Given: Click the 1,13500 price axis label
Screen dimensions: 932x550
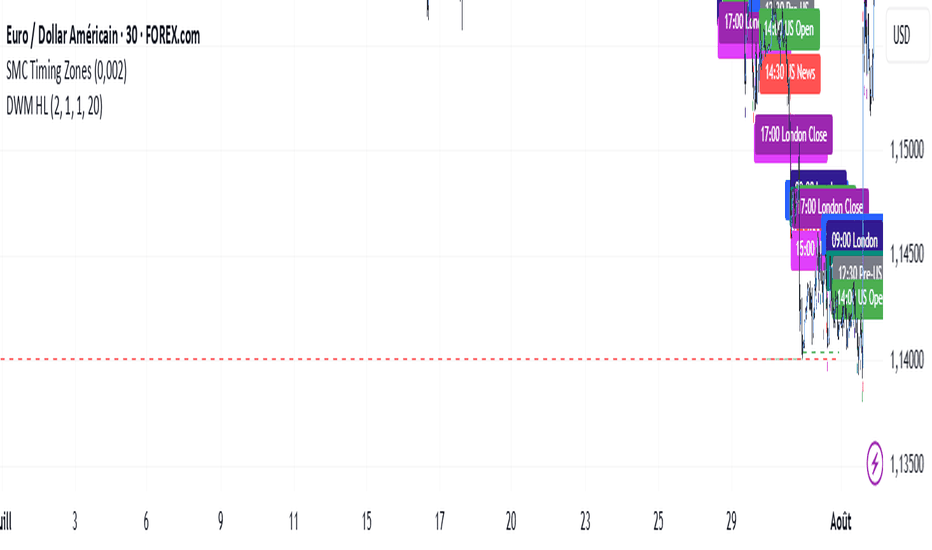Looking at the screenshot, I should [906, 463].
